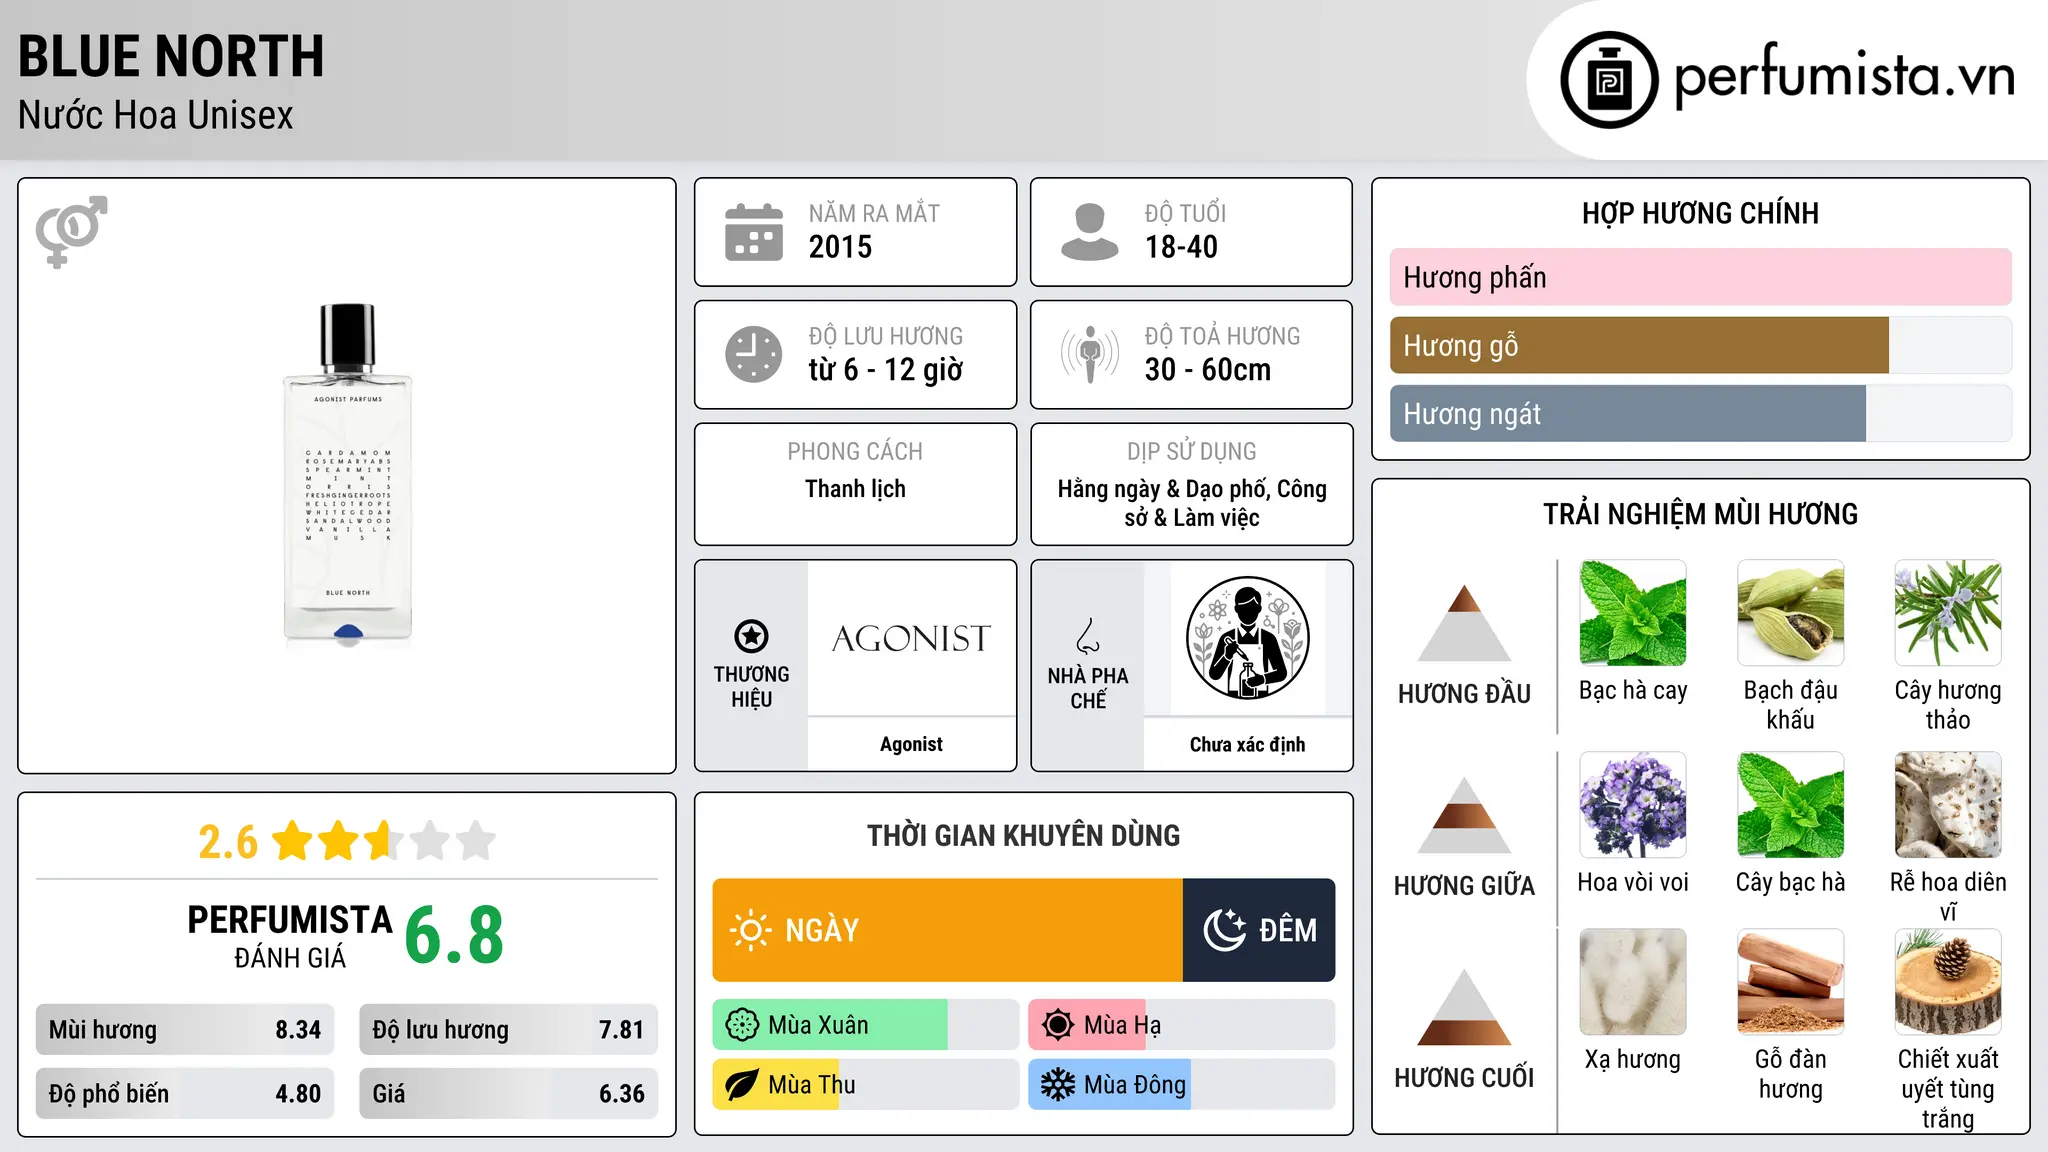Click the Mùi hương 8.34 score row

(x=185, y=1030)
